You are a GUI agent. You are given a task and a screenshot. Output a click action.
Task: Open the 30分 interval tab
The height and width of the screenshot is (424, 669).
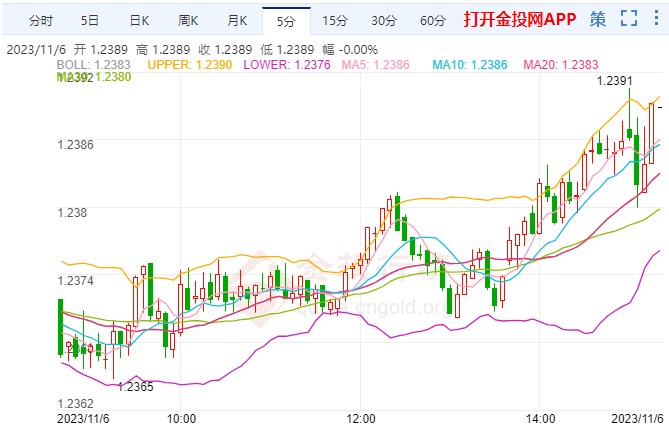point(384,20)
